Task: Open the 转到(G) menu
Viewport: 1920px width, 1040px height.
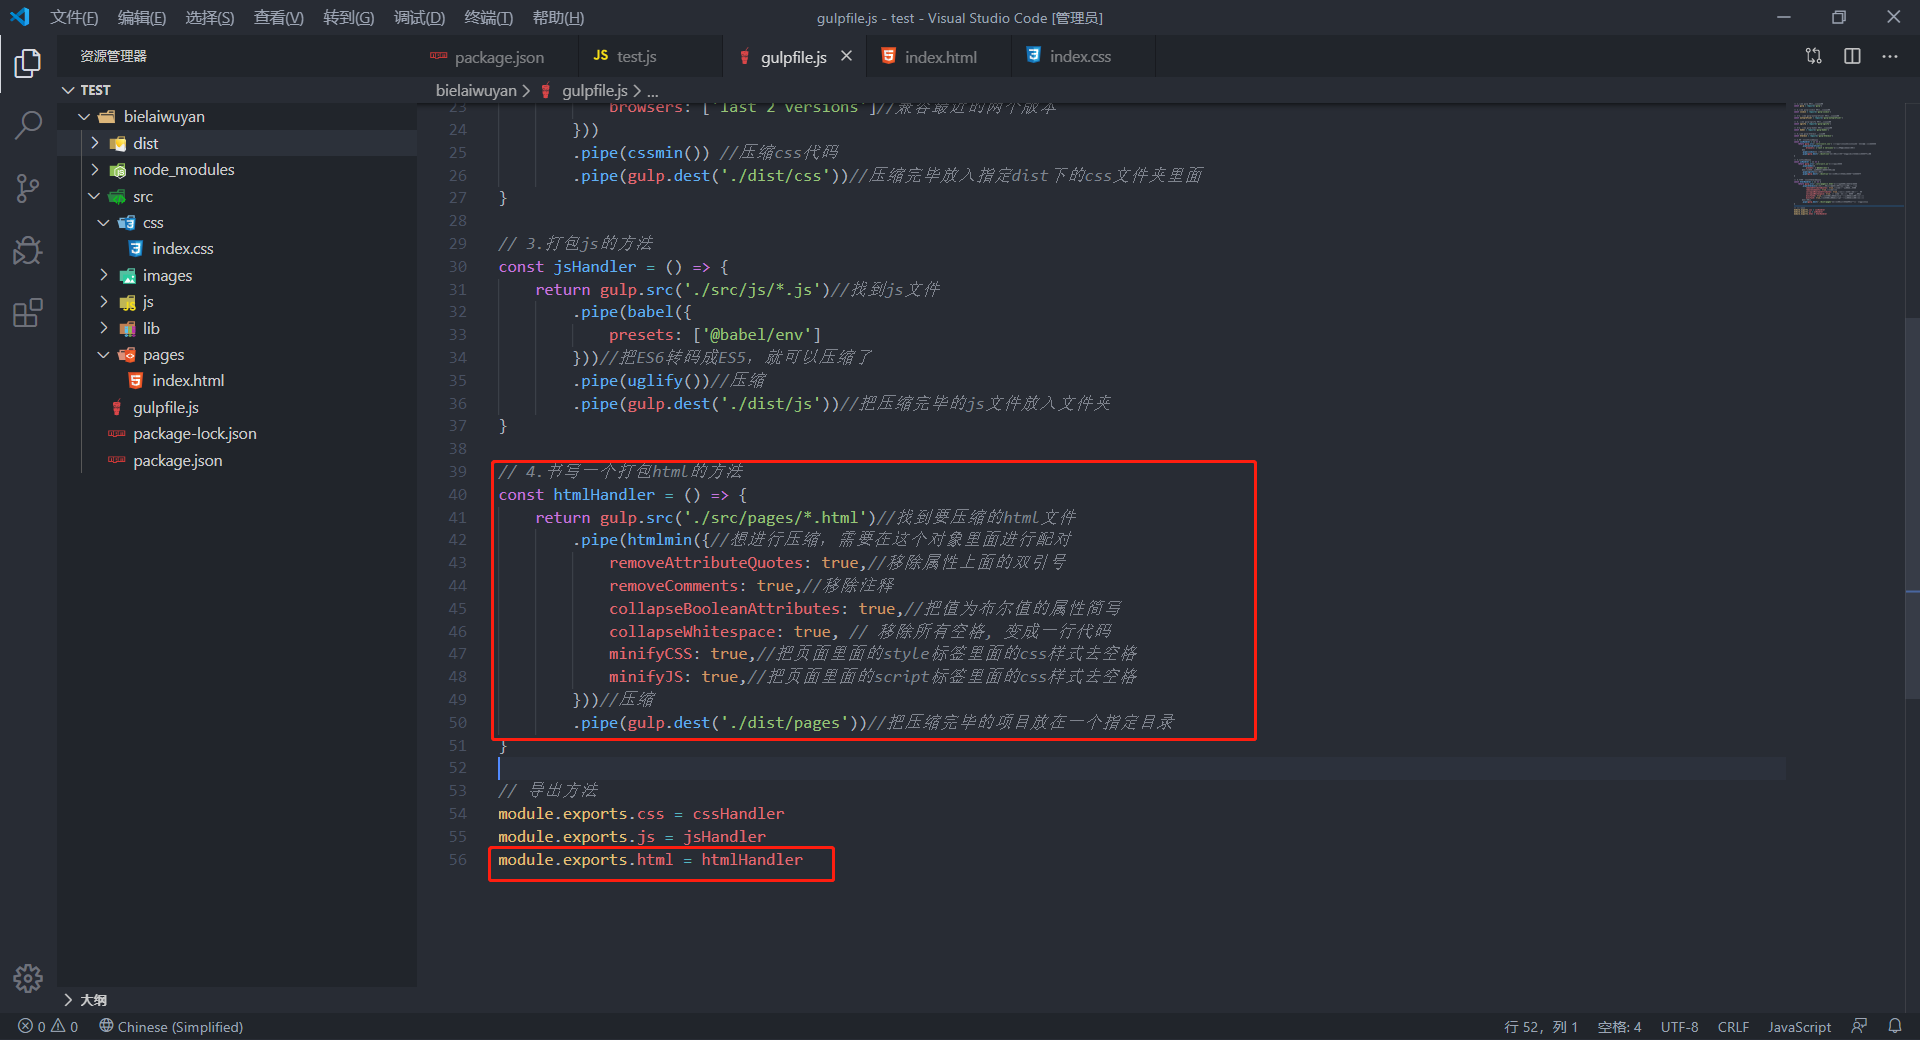Action: pyautogui.click(x=348, y=17)
